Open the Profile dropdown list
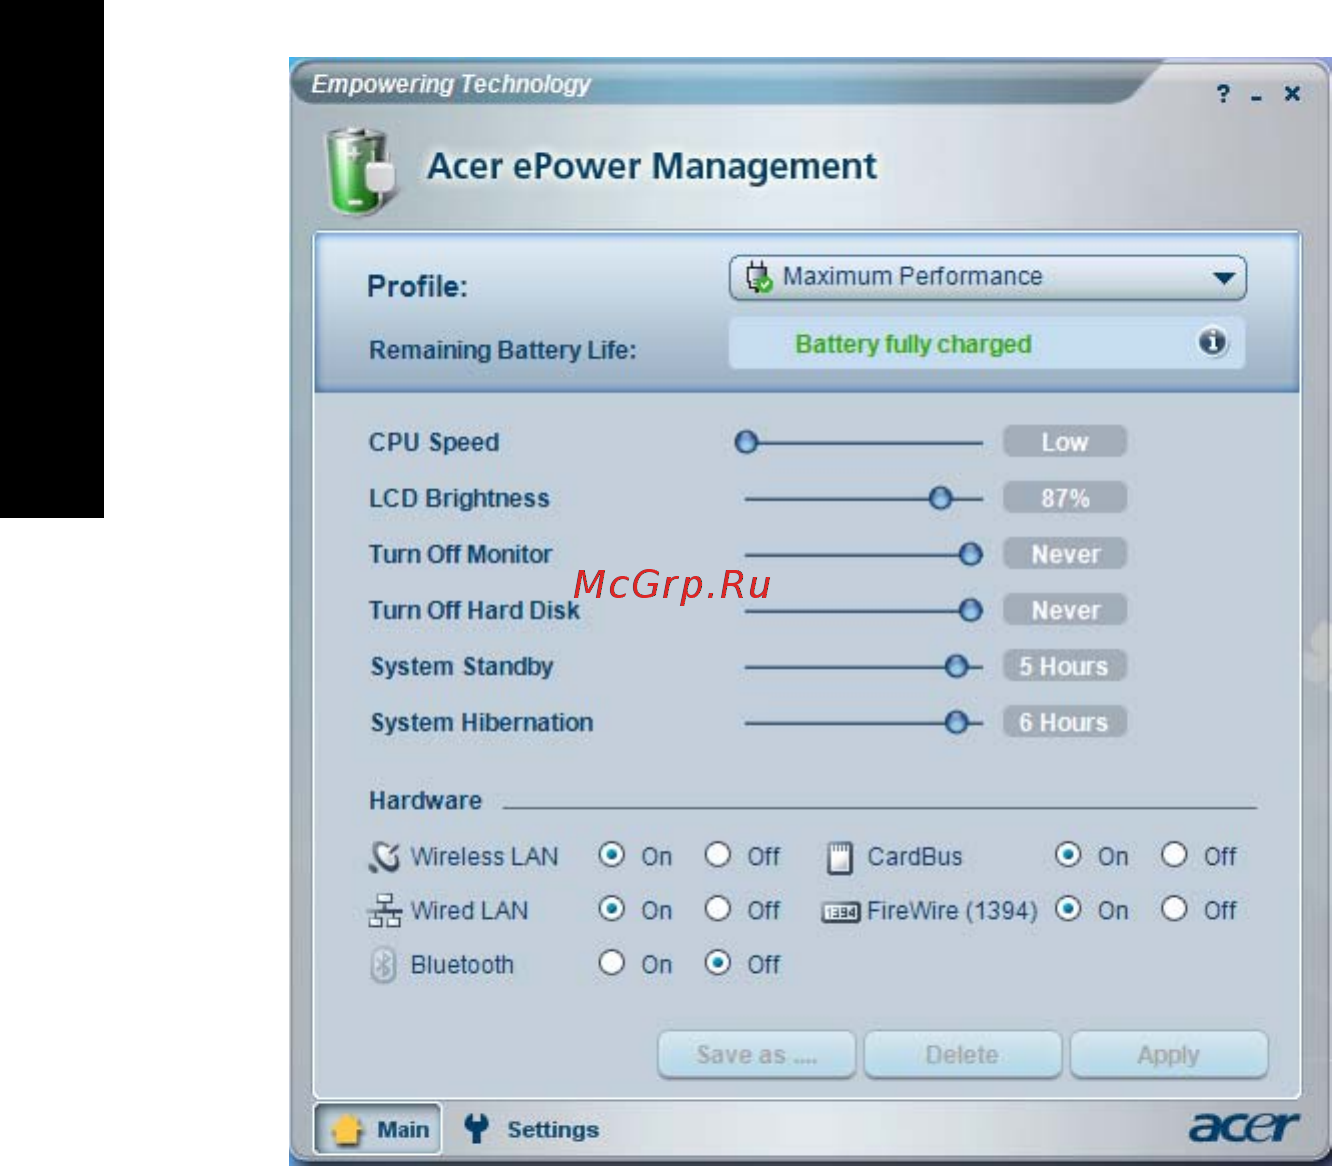 (988, 277)
